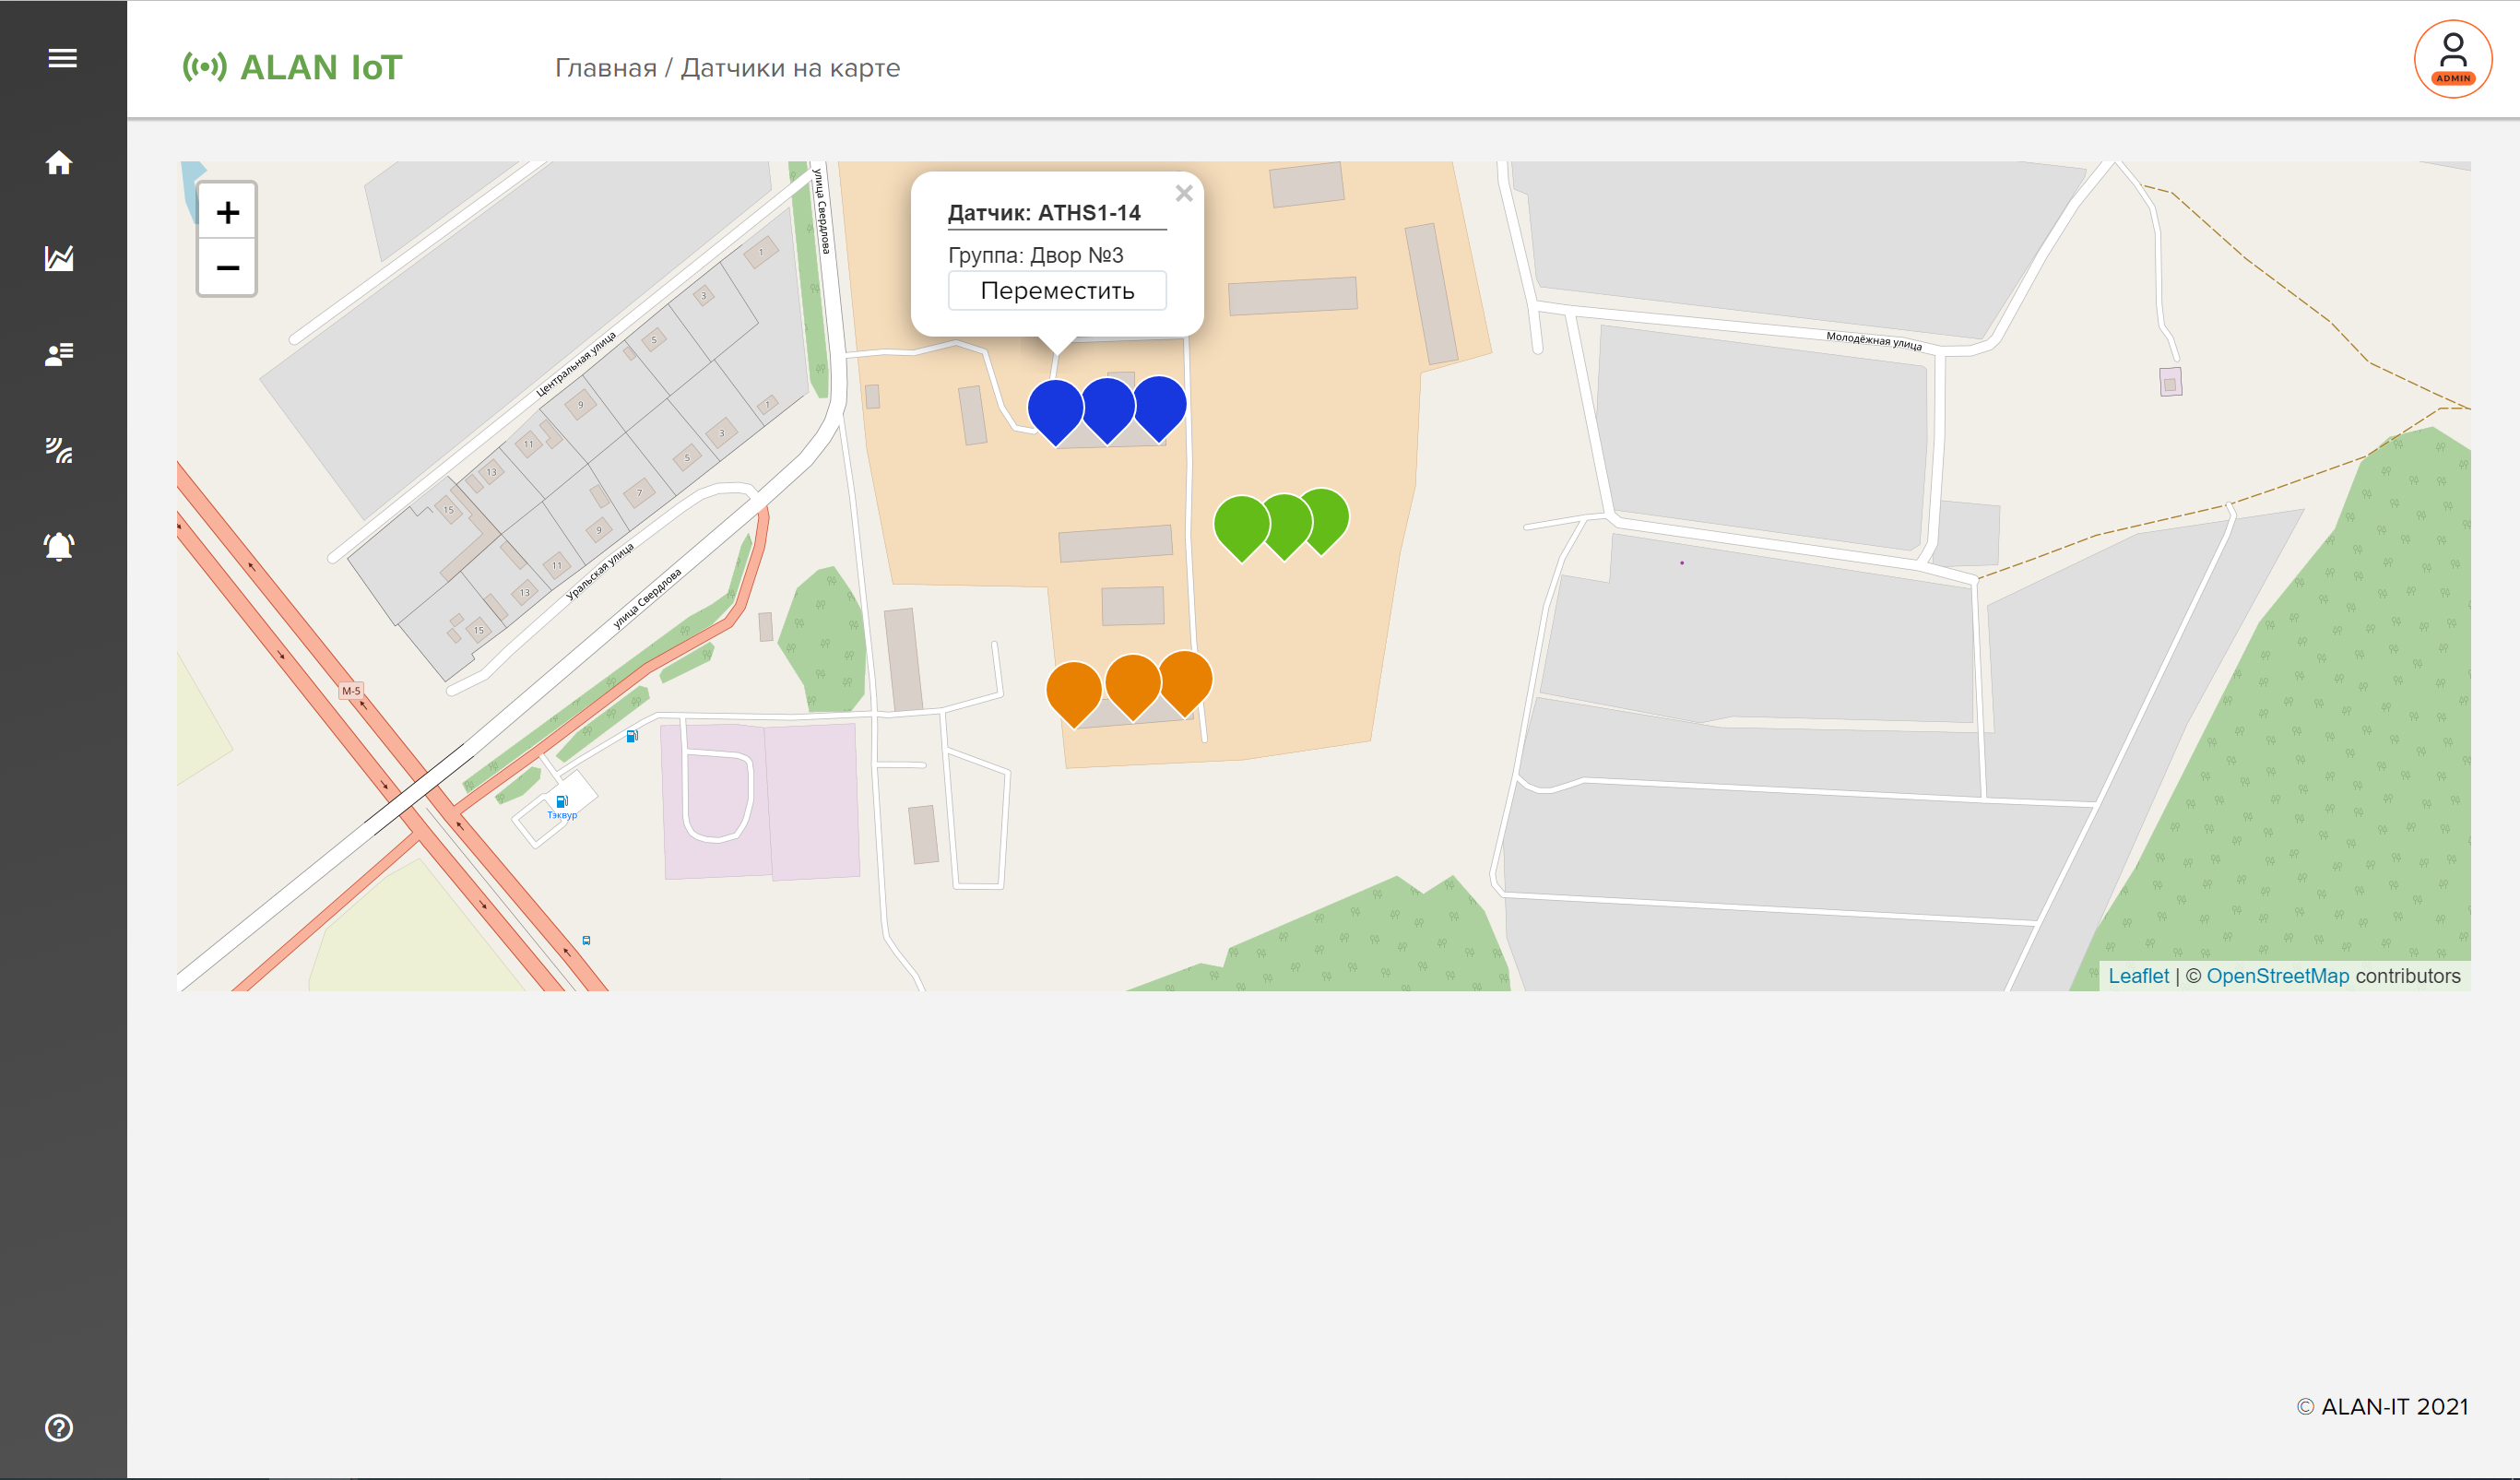The width and height of the screenshot is (2520, 1480).
Task: Select the middle blue sensor marker
Action: point(1107,404)
